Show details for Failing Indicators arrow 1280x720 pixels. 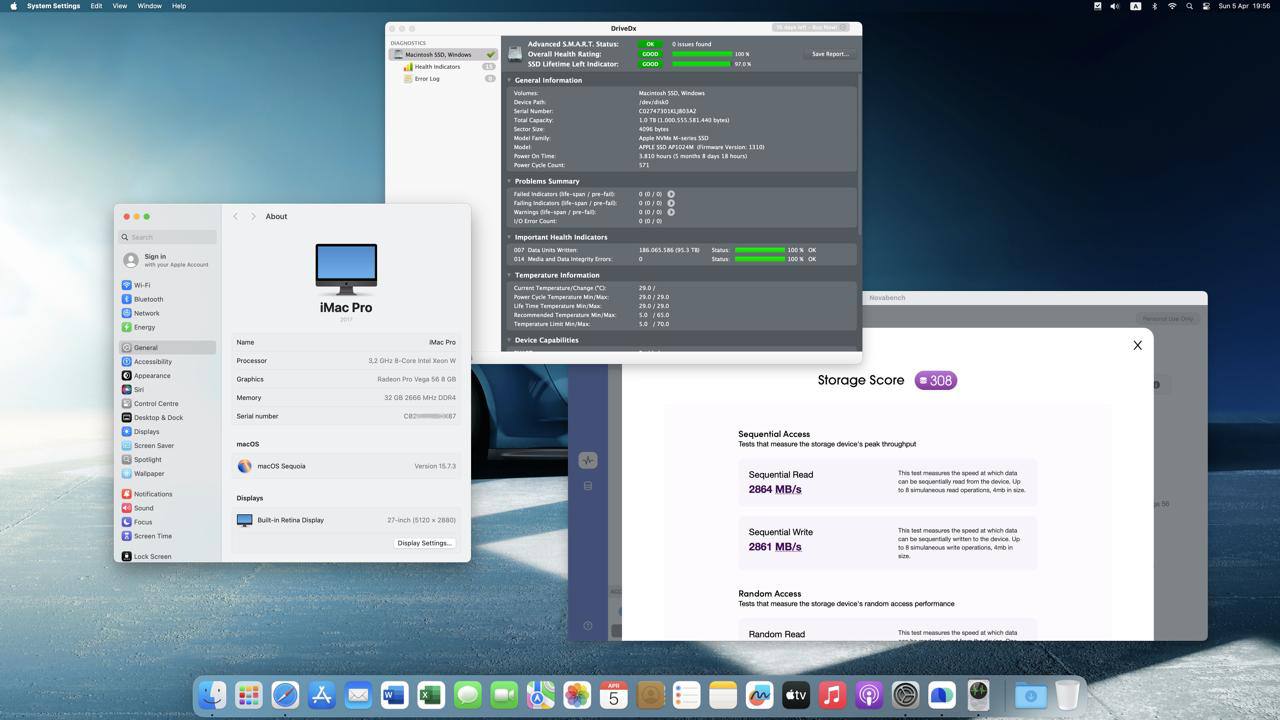tap(671, 203)
